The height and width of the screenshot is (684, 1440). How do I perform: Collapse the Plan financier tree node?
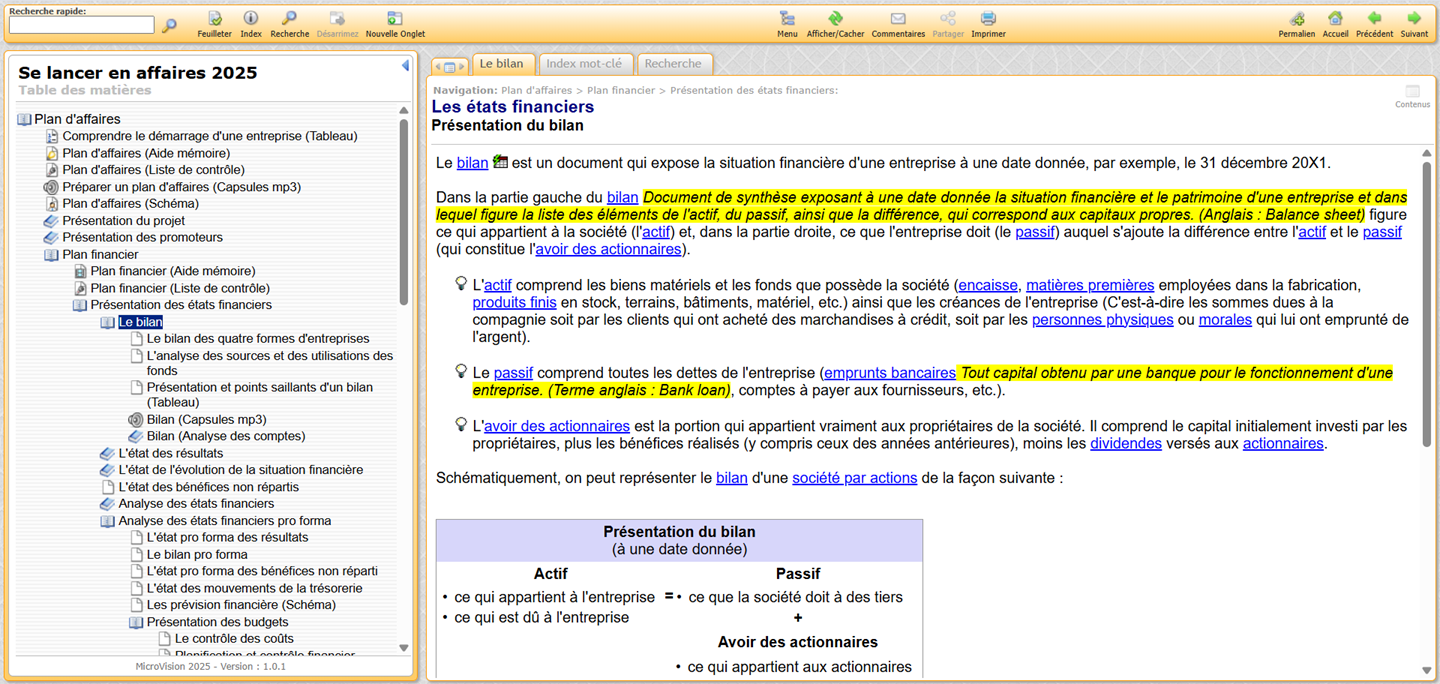[x=52, y=255]
